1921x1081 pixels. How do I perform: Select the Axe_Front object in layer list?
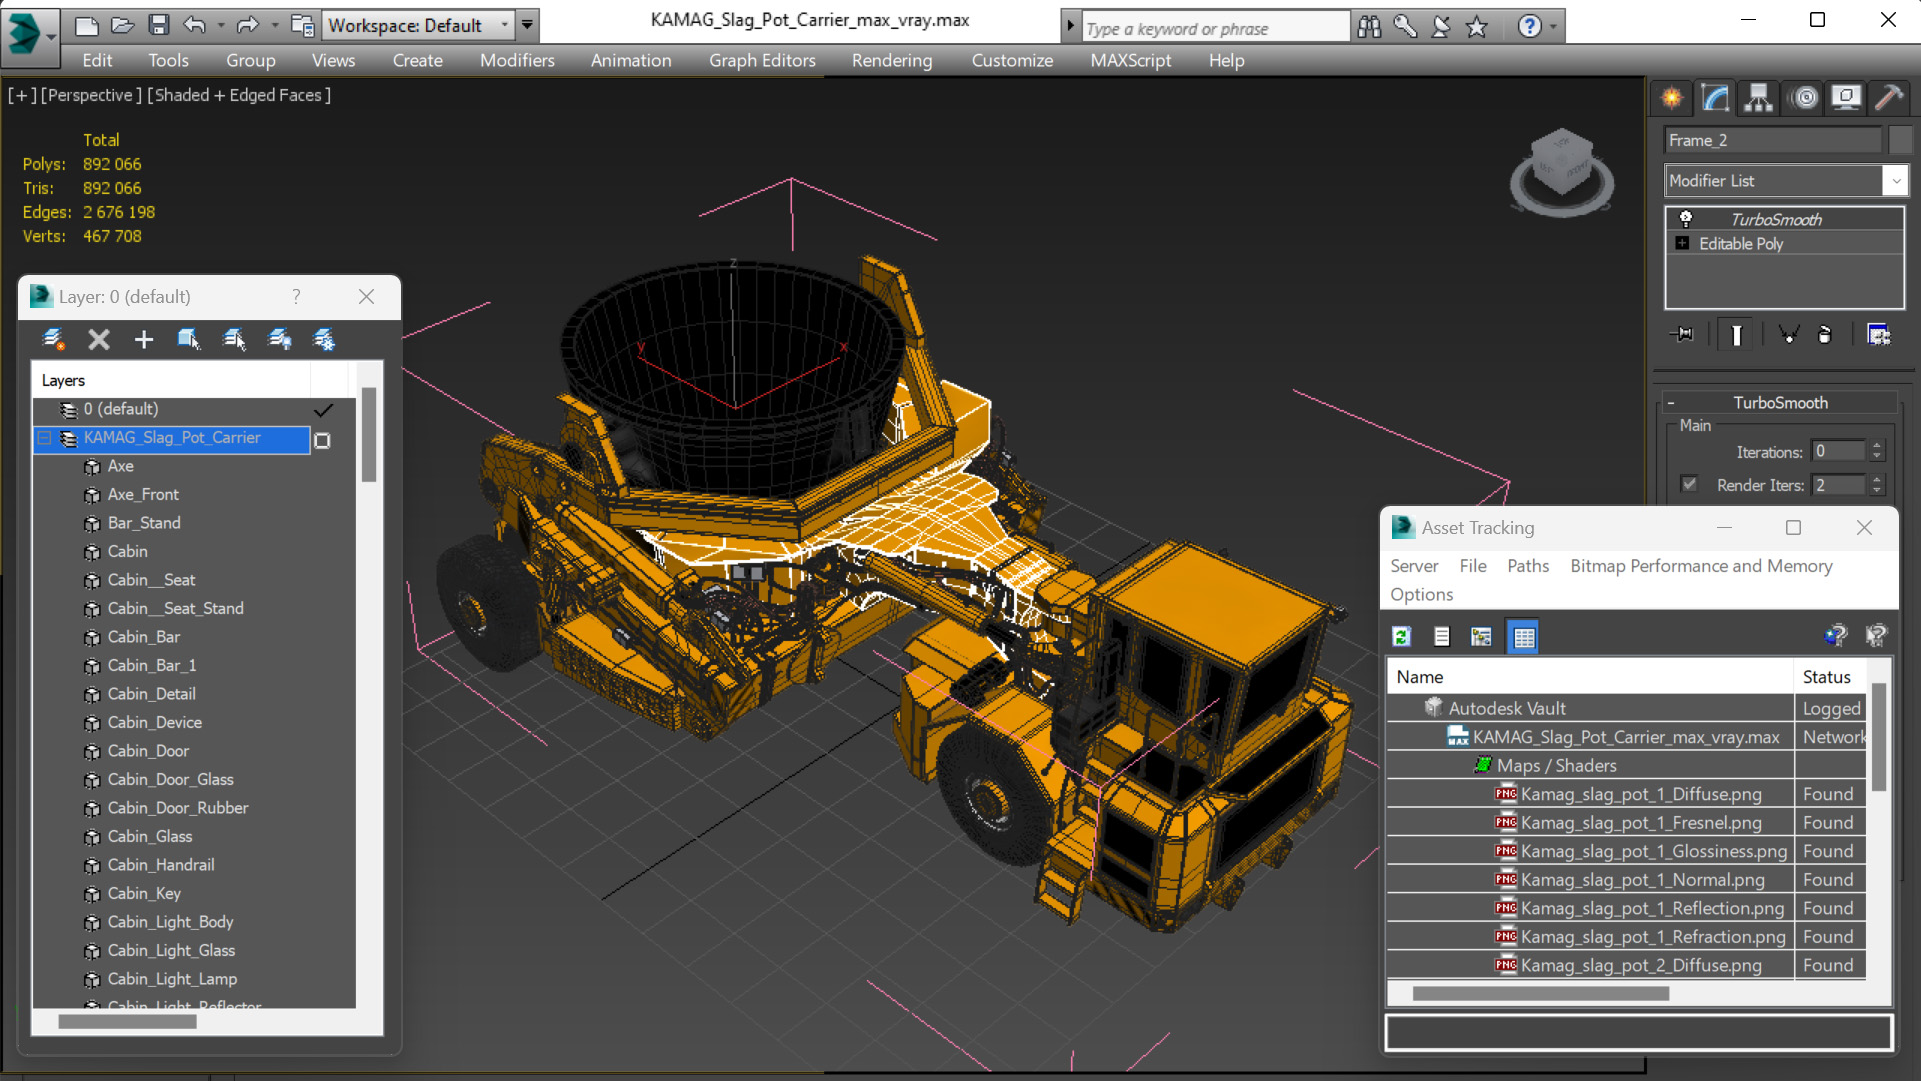tap(143, 494)
